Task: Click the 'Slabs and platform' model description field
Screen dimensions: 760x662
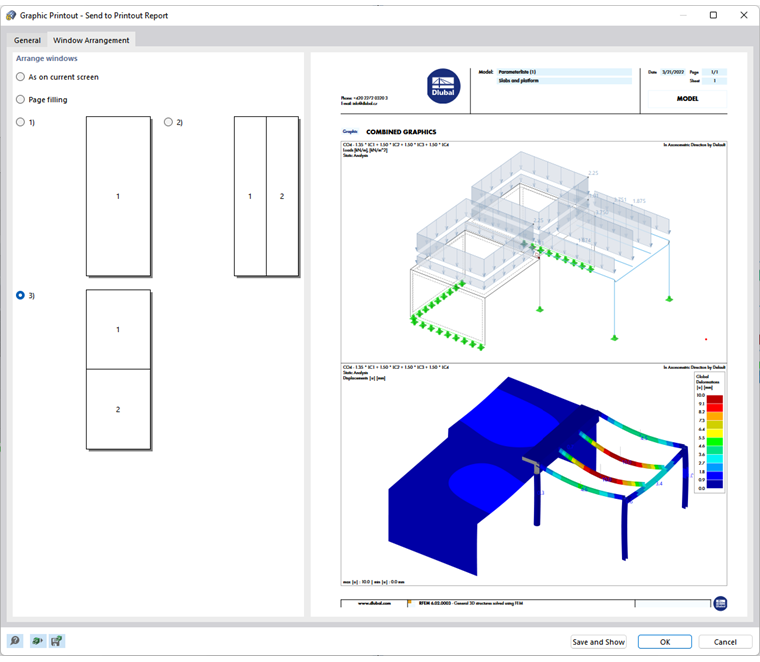Action: click(x=565, y=80)
